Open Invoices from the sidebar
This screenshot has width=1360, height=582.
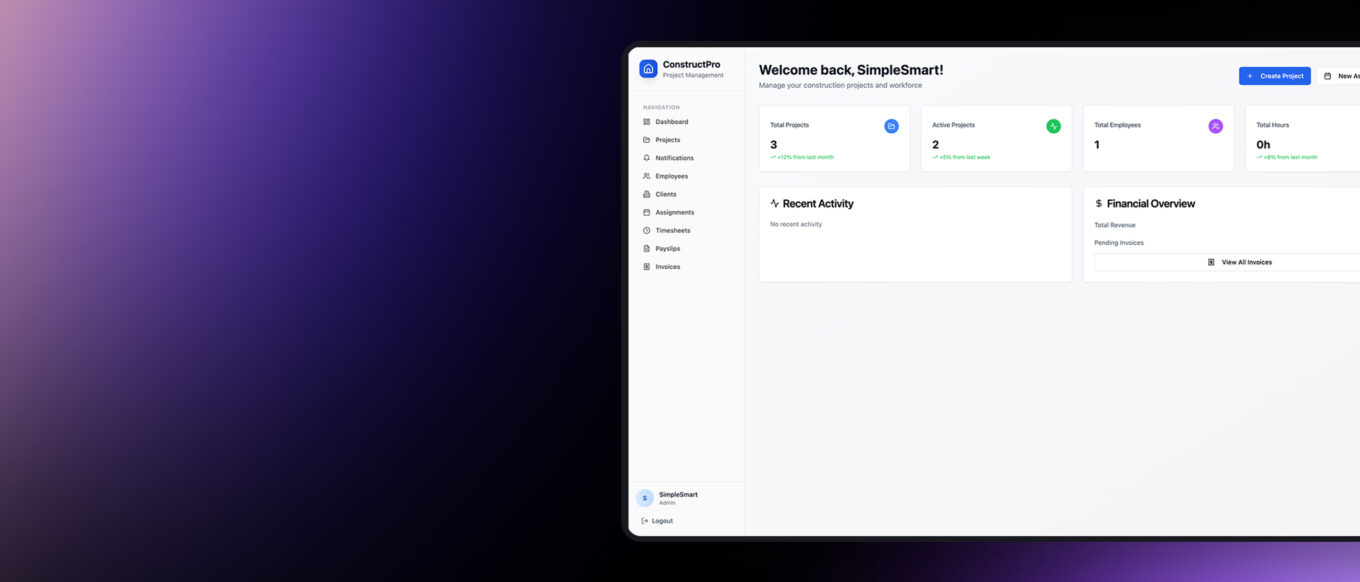pos(667,267)
